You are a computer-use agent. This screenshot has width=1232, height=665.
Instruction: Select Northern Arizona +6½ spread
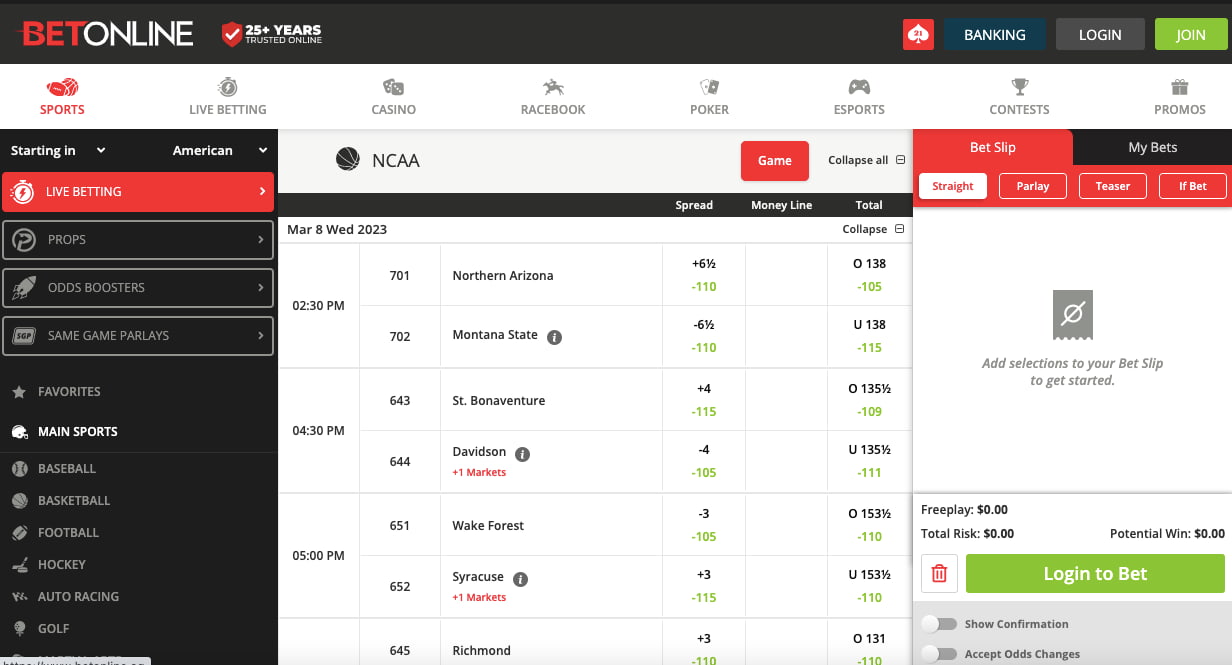coord(704,275)
